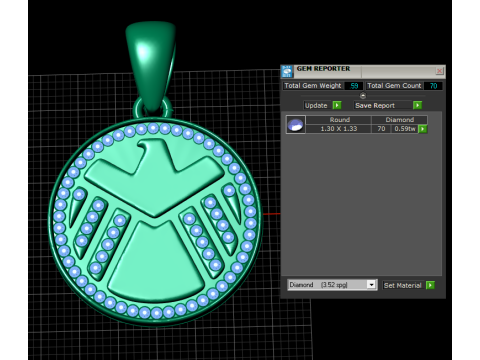Click the Gem Reporter panel logo icon
The height and width of the screenshot is (360, 480).
(287, 71)
